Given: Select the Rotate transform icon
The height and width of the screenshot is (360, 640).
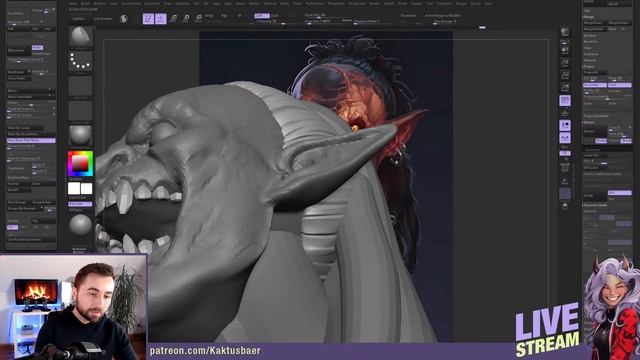Looking at the screenshot, I should tap(198, 19).
